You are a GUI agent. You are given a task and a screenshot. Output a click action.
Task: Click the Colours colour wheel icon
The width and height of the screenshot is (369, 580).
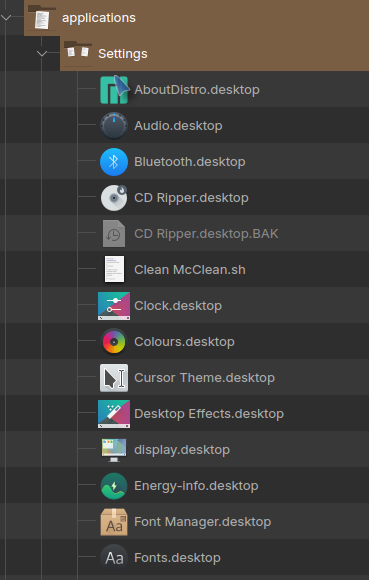114,342
